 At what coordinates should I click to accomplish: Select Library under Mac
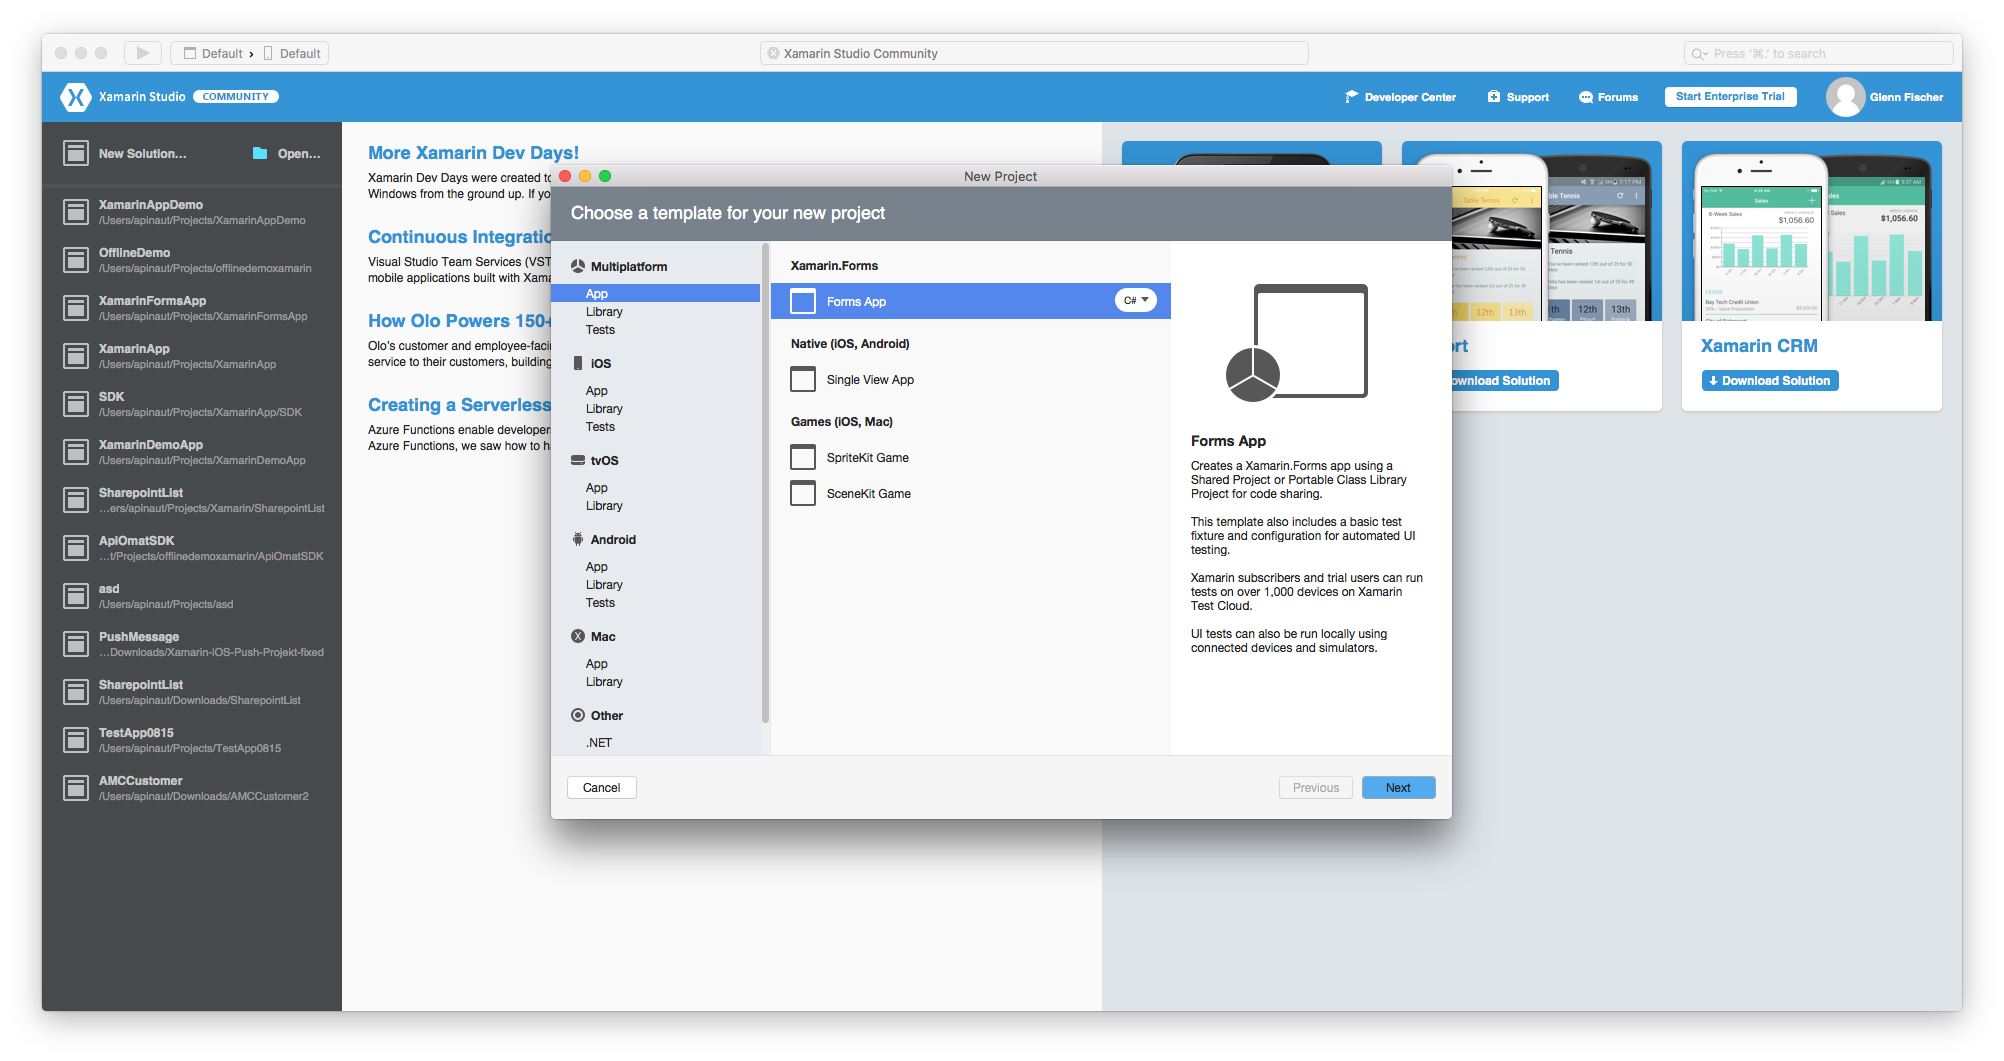[x=604, y=681]
